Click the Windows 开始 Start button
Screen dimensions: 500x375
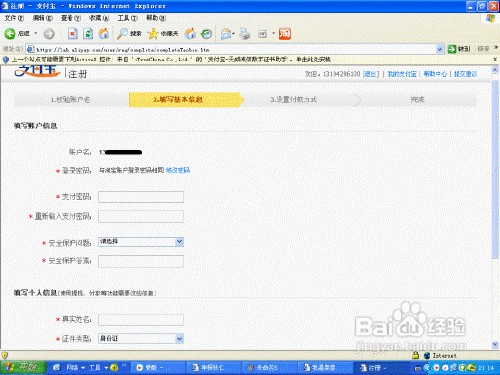23,367
